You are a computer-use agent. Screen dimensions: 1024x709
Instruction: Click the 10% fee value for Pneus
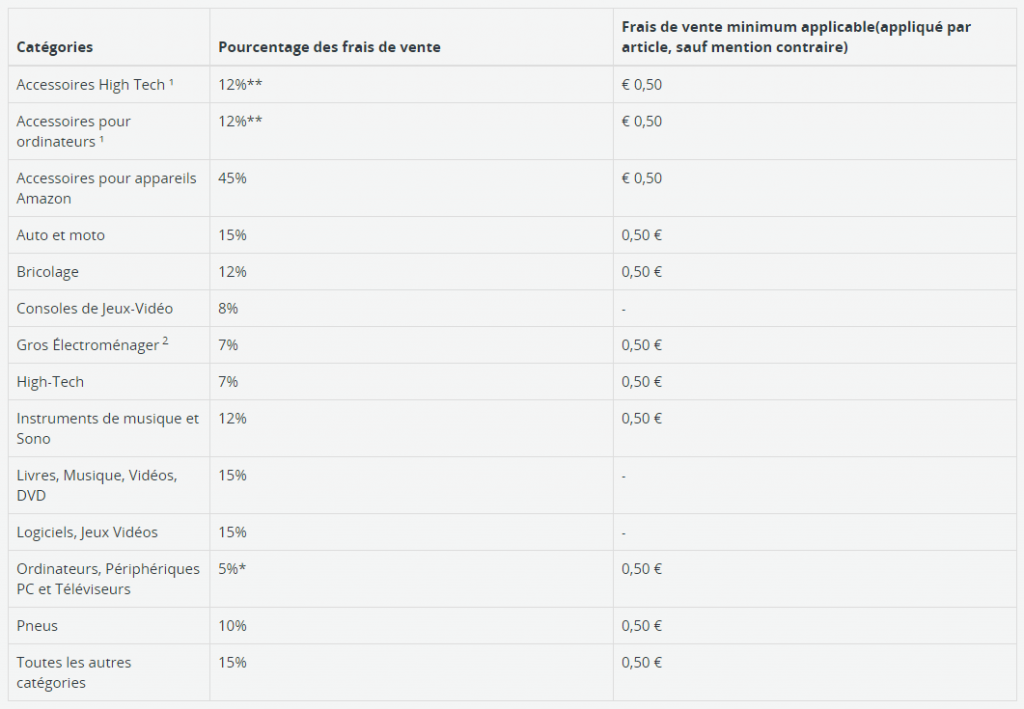(x=232, y=625)
